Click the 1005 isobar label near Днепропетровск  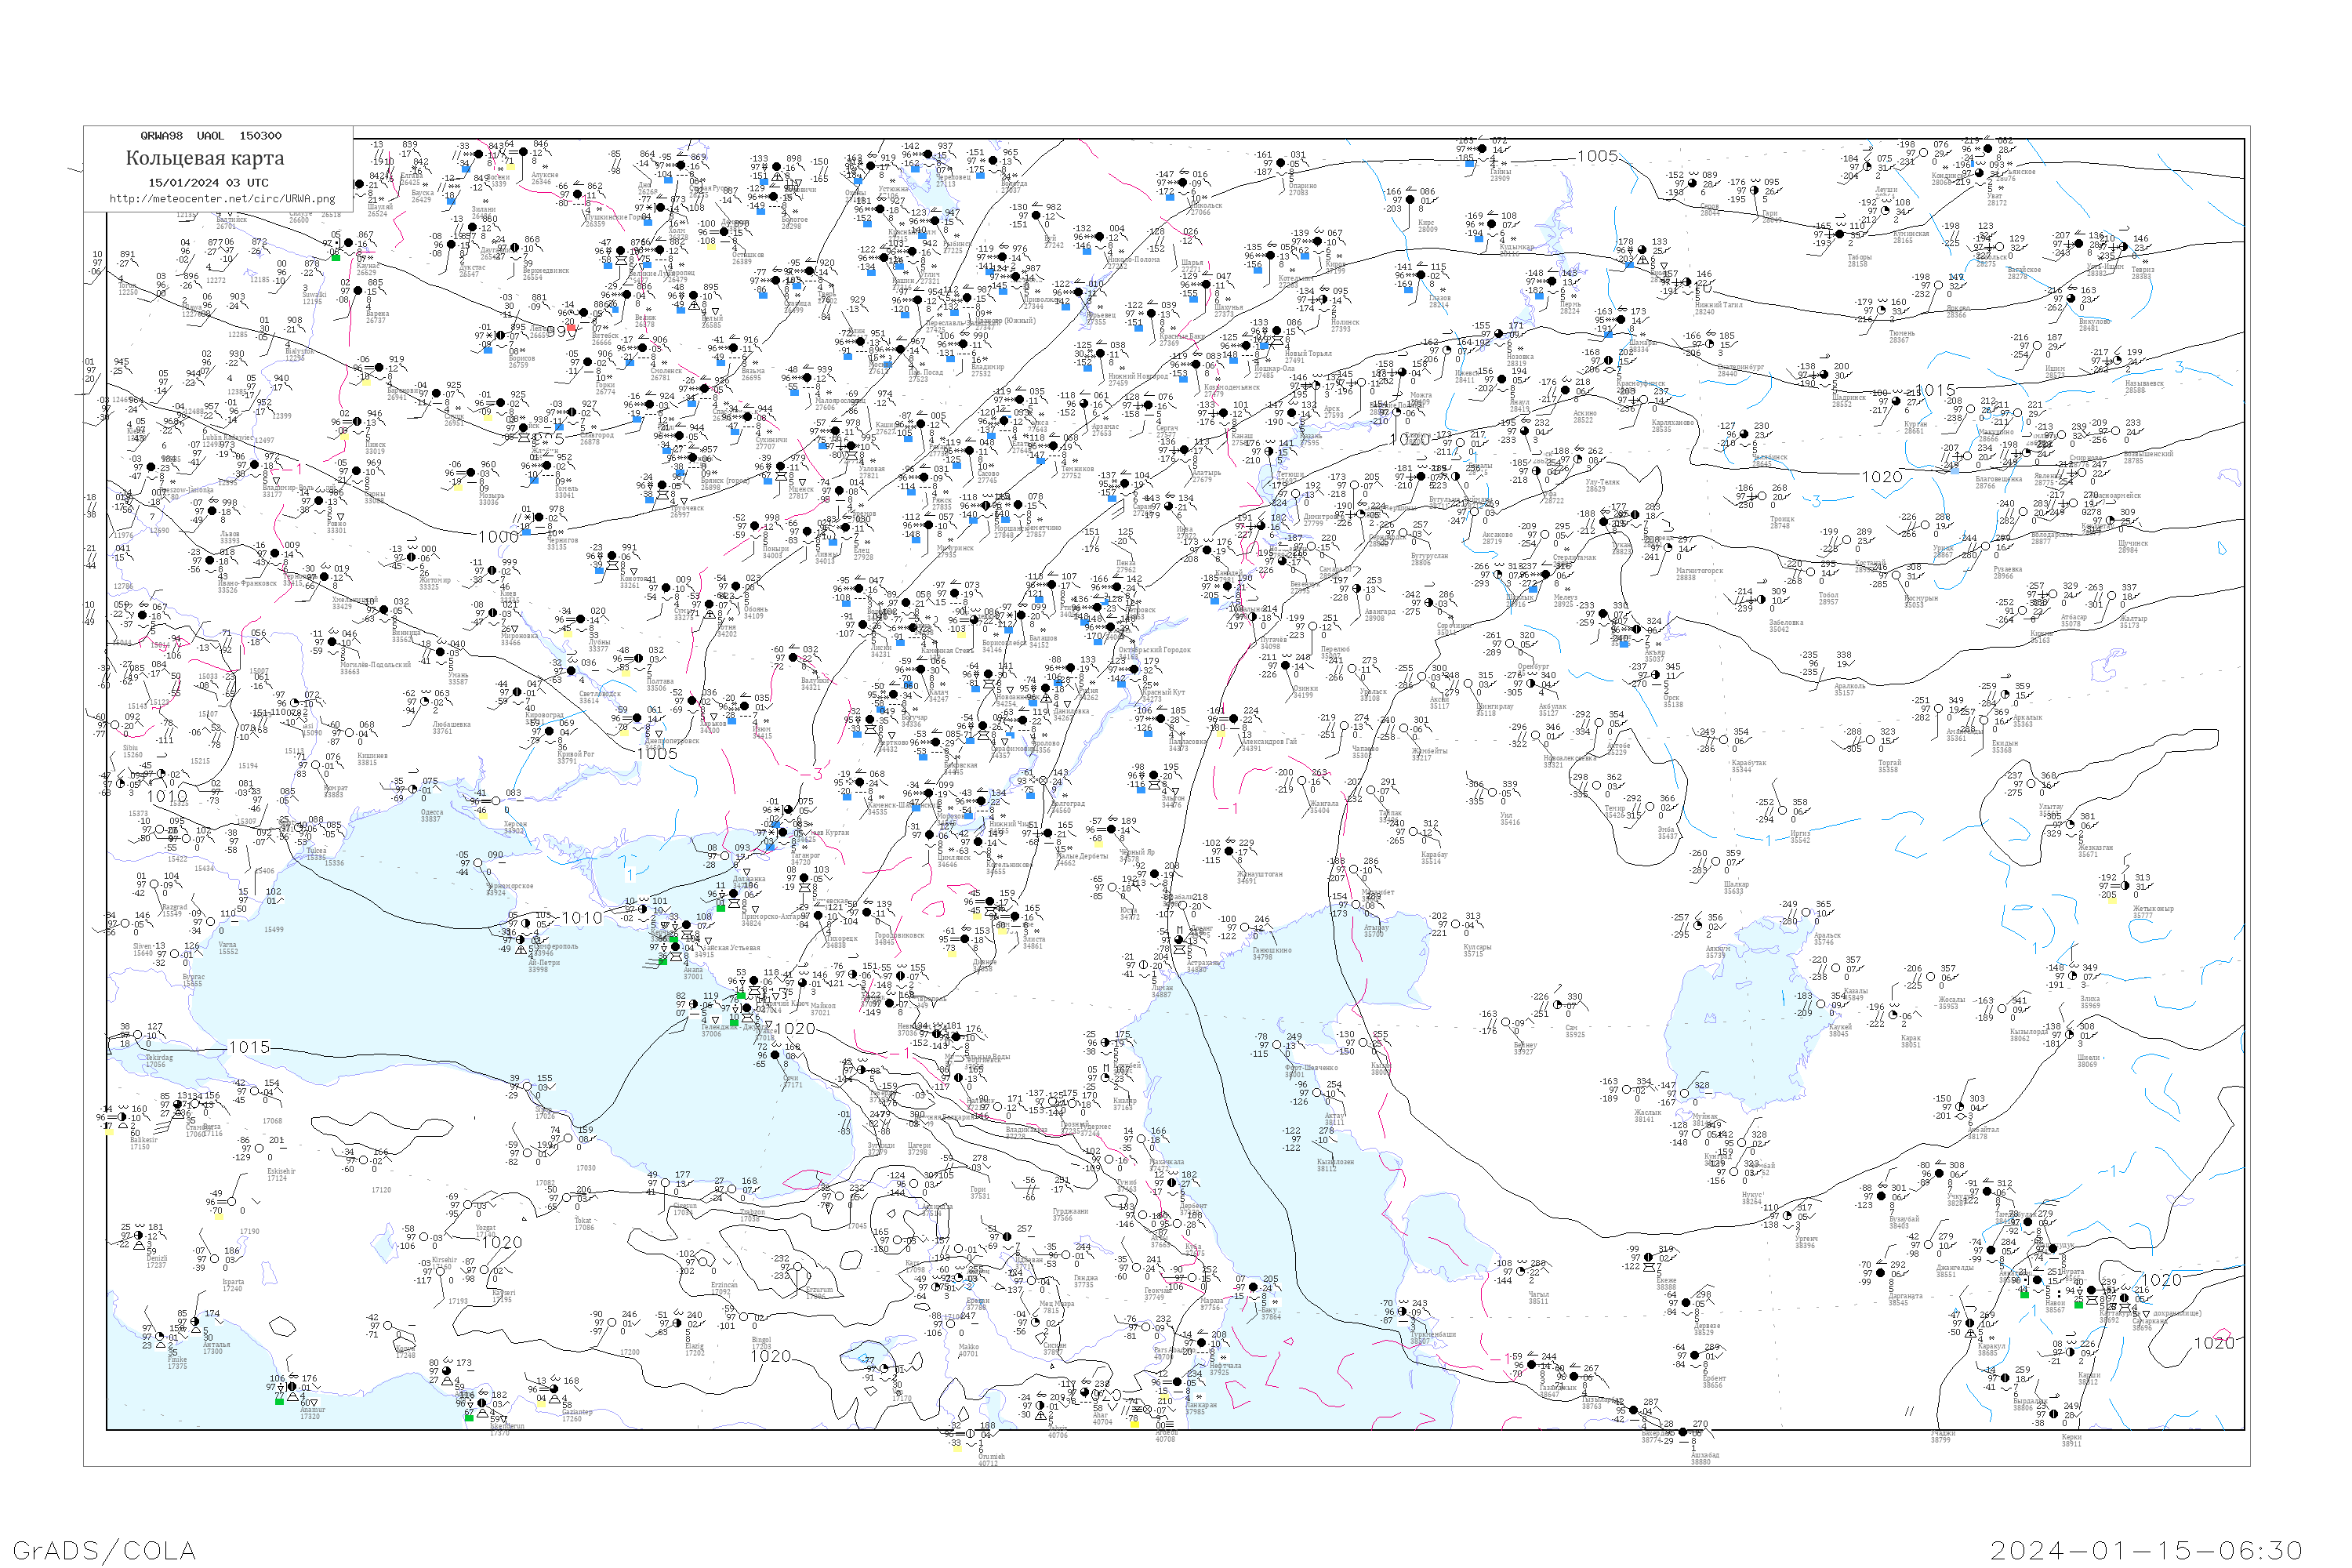coord(657,753)
